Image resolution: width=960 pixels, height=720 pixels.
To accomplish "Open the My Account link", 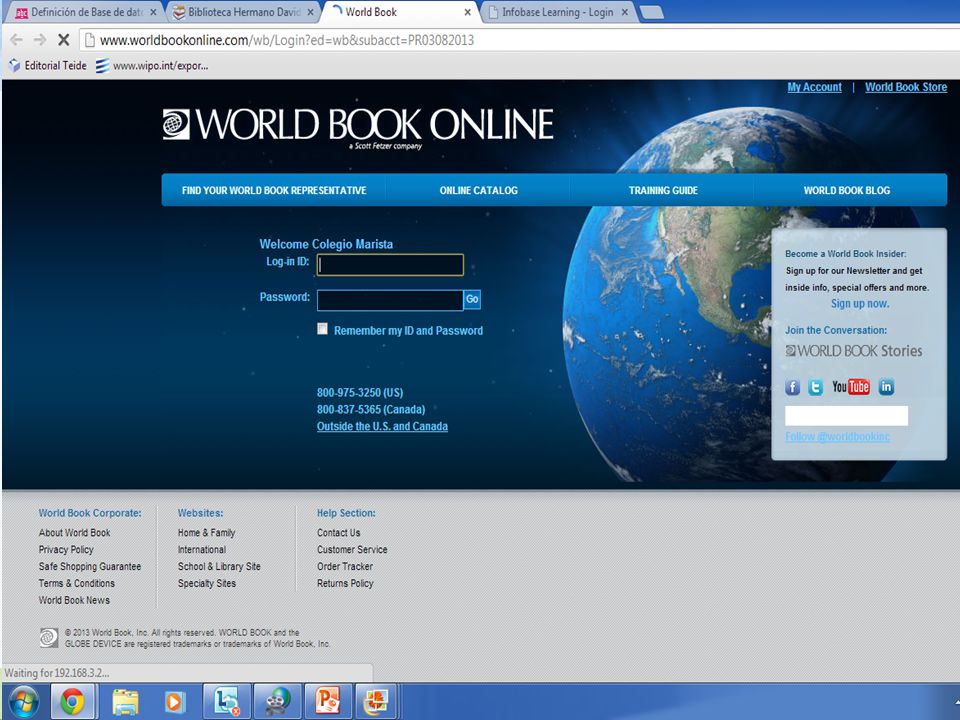I will click(x=814, y=87).
